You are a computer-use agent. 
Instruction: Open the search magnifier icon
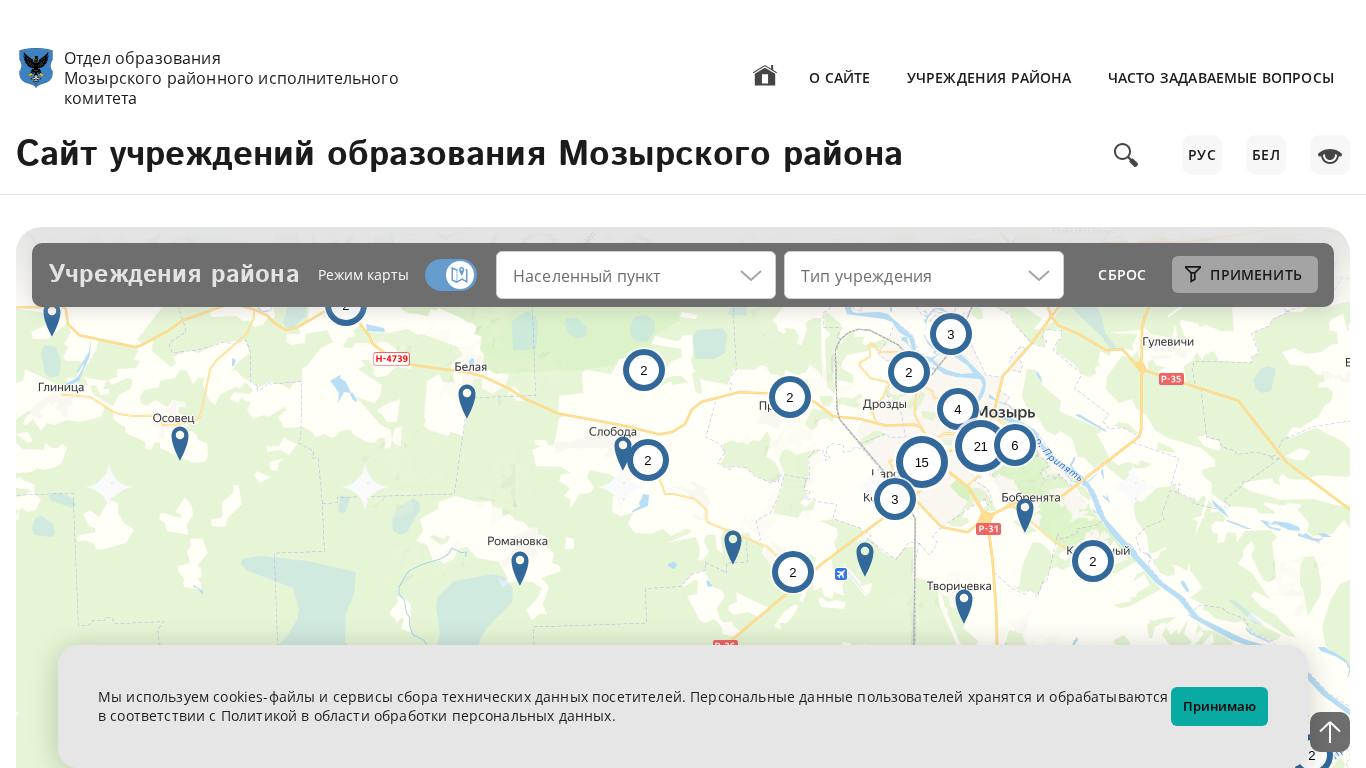point(1125,155)
